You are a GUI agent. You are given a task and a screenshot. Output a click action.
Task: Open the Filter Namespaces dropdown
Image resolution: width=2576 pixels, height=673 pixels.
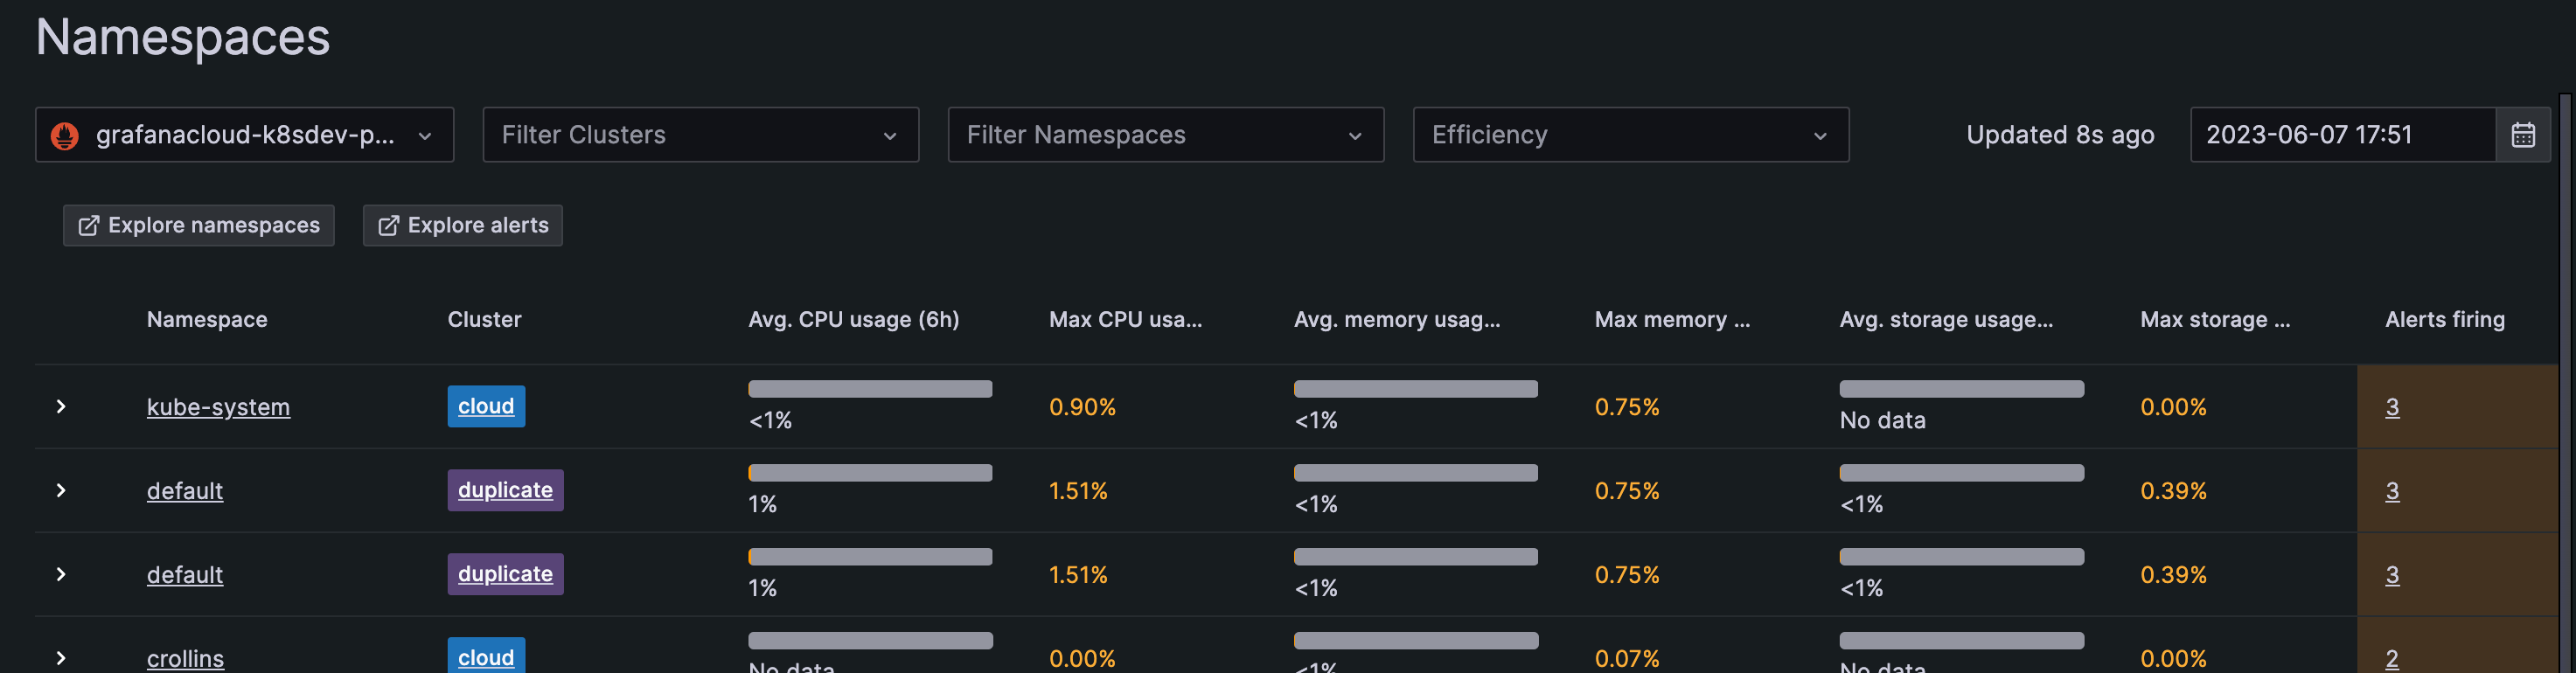[x=1165, y=135]
